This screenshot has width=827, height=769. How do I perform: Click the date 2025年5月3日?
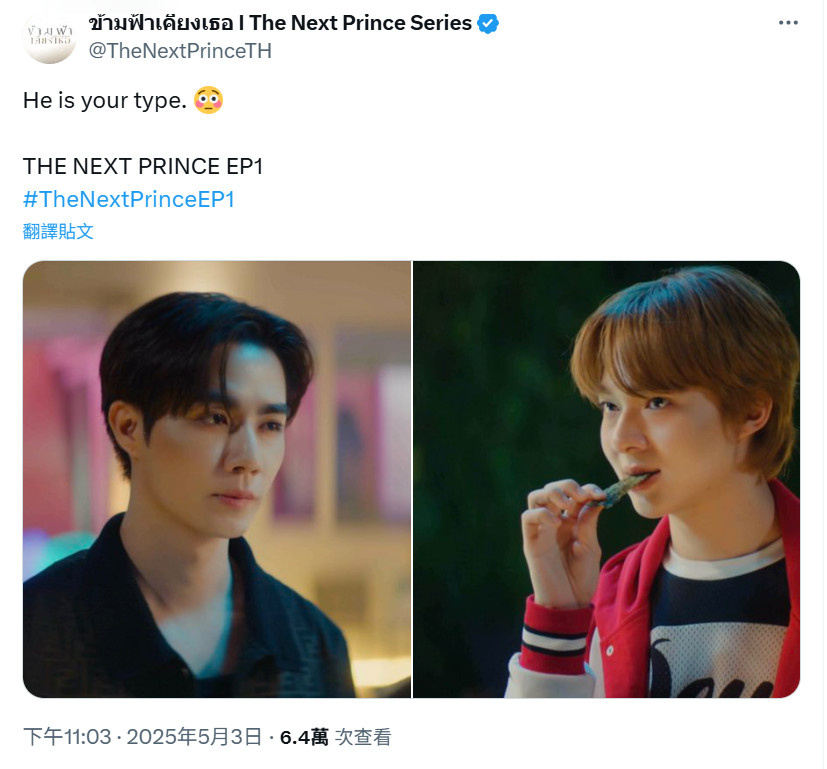point(194,737)
